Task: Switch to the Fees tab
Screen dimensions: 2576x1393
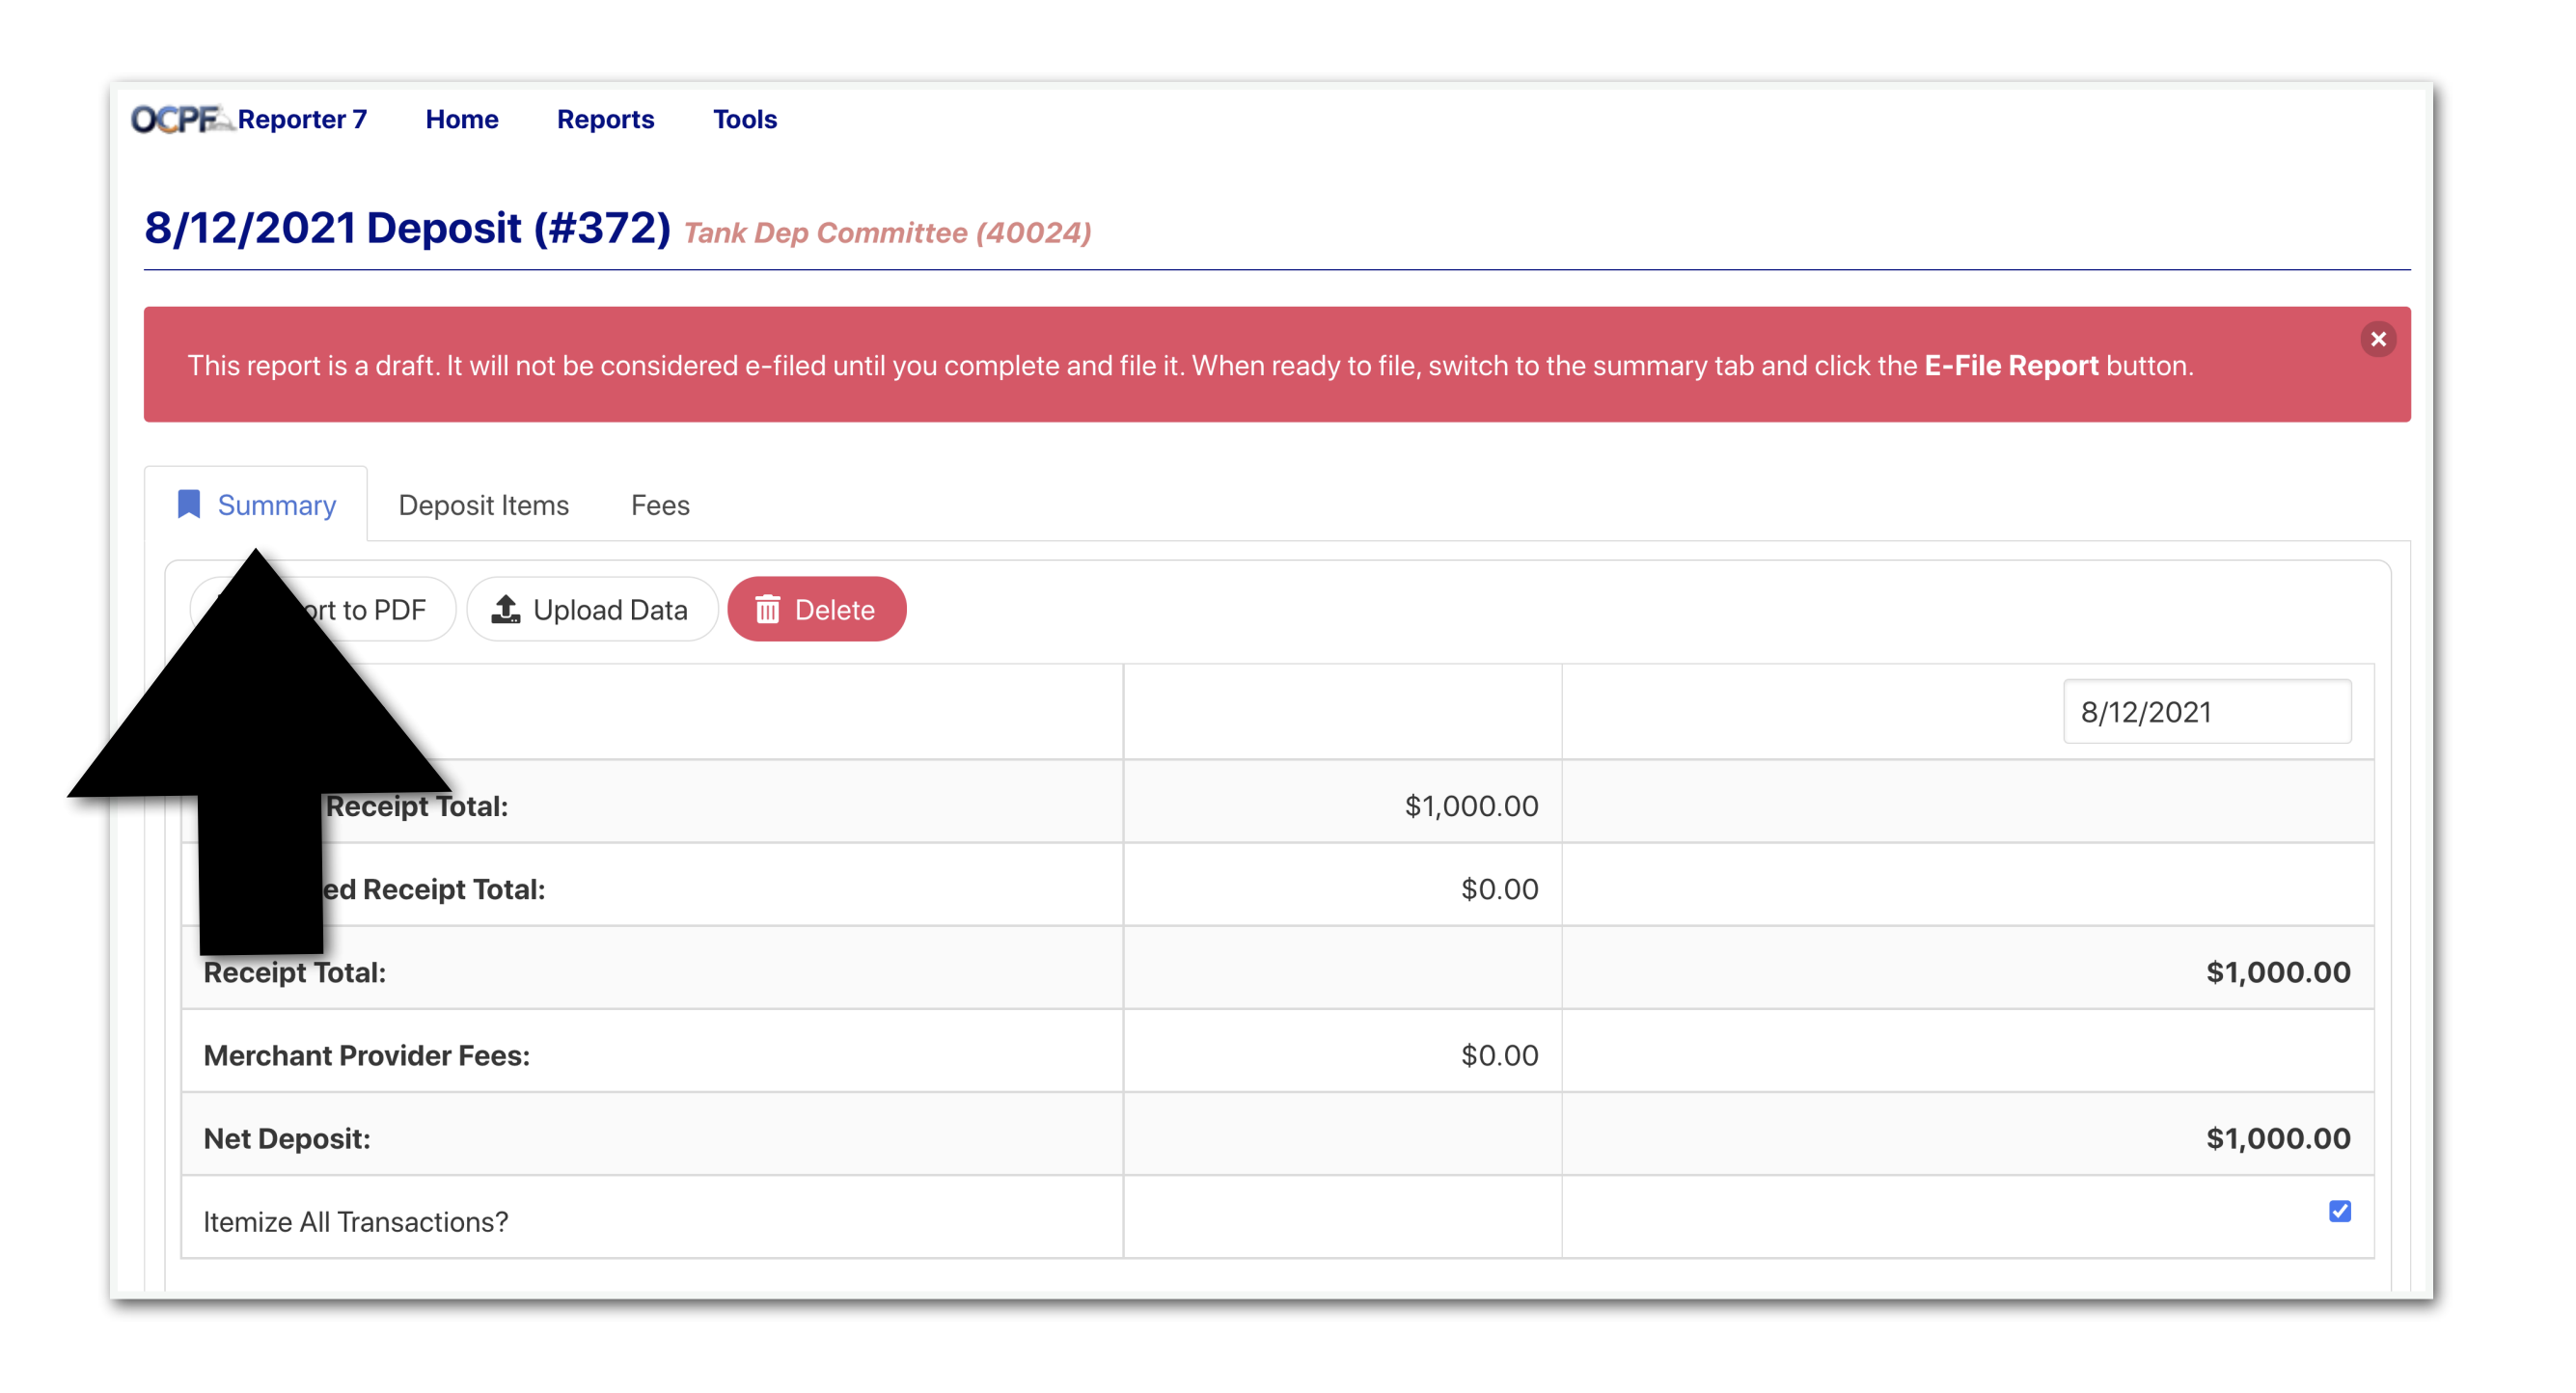Action: coord(660,505)
